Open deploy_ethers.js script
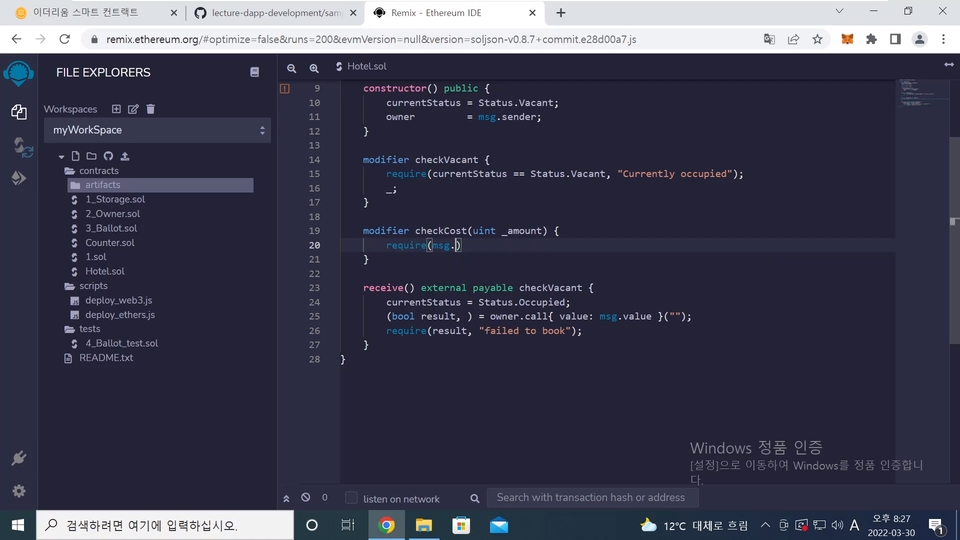 (x=120, y=315)
